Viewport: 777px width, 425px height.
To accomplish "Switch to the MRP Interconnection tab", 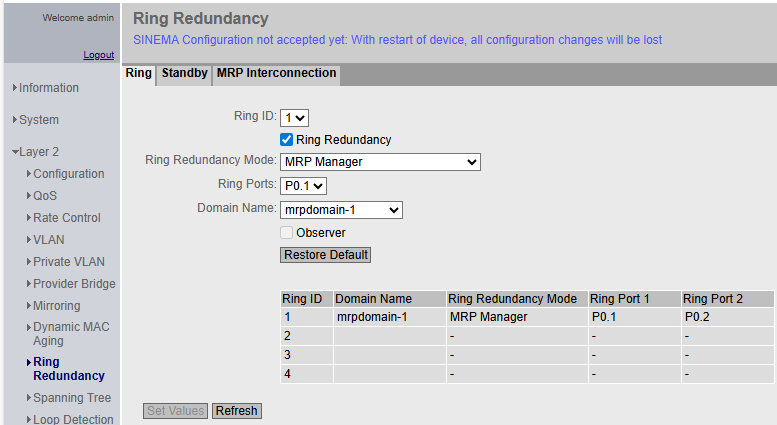I will (276, 74).
